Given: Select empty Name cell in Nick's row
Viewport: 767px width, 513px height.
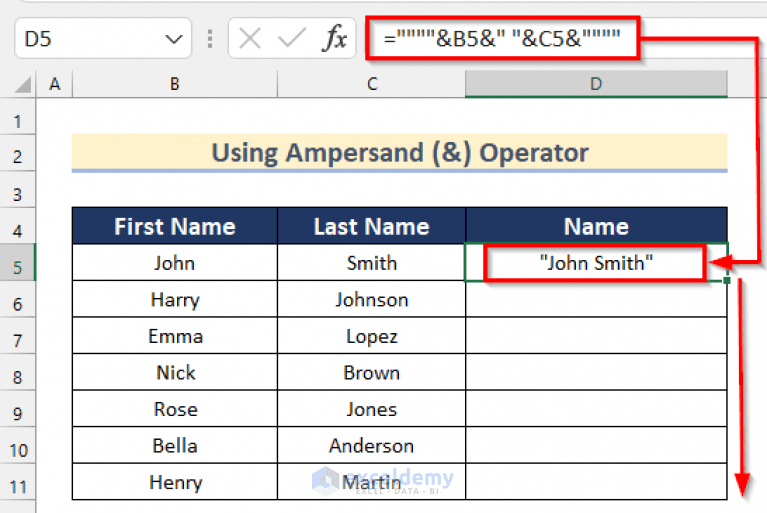Looking at the screenshot, I should click(x=596, y=373).
